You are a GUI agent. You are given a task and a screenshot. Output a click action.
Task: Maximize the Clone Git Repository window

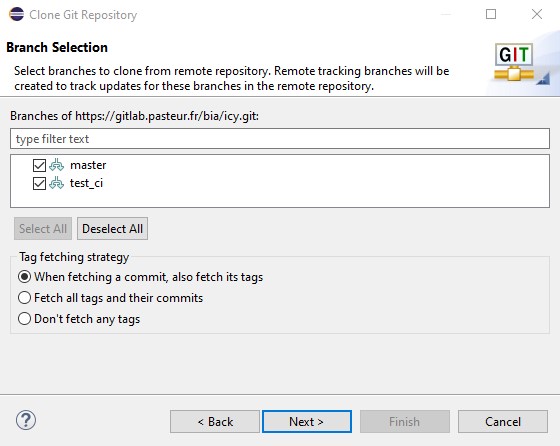point(491,14)
